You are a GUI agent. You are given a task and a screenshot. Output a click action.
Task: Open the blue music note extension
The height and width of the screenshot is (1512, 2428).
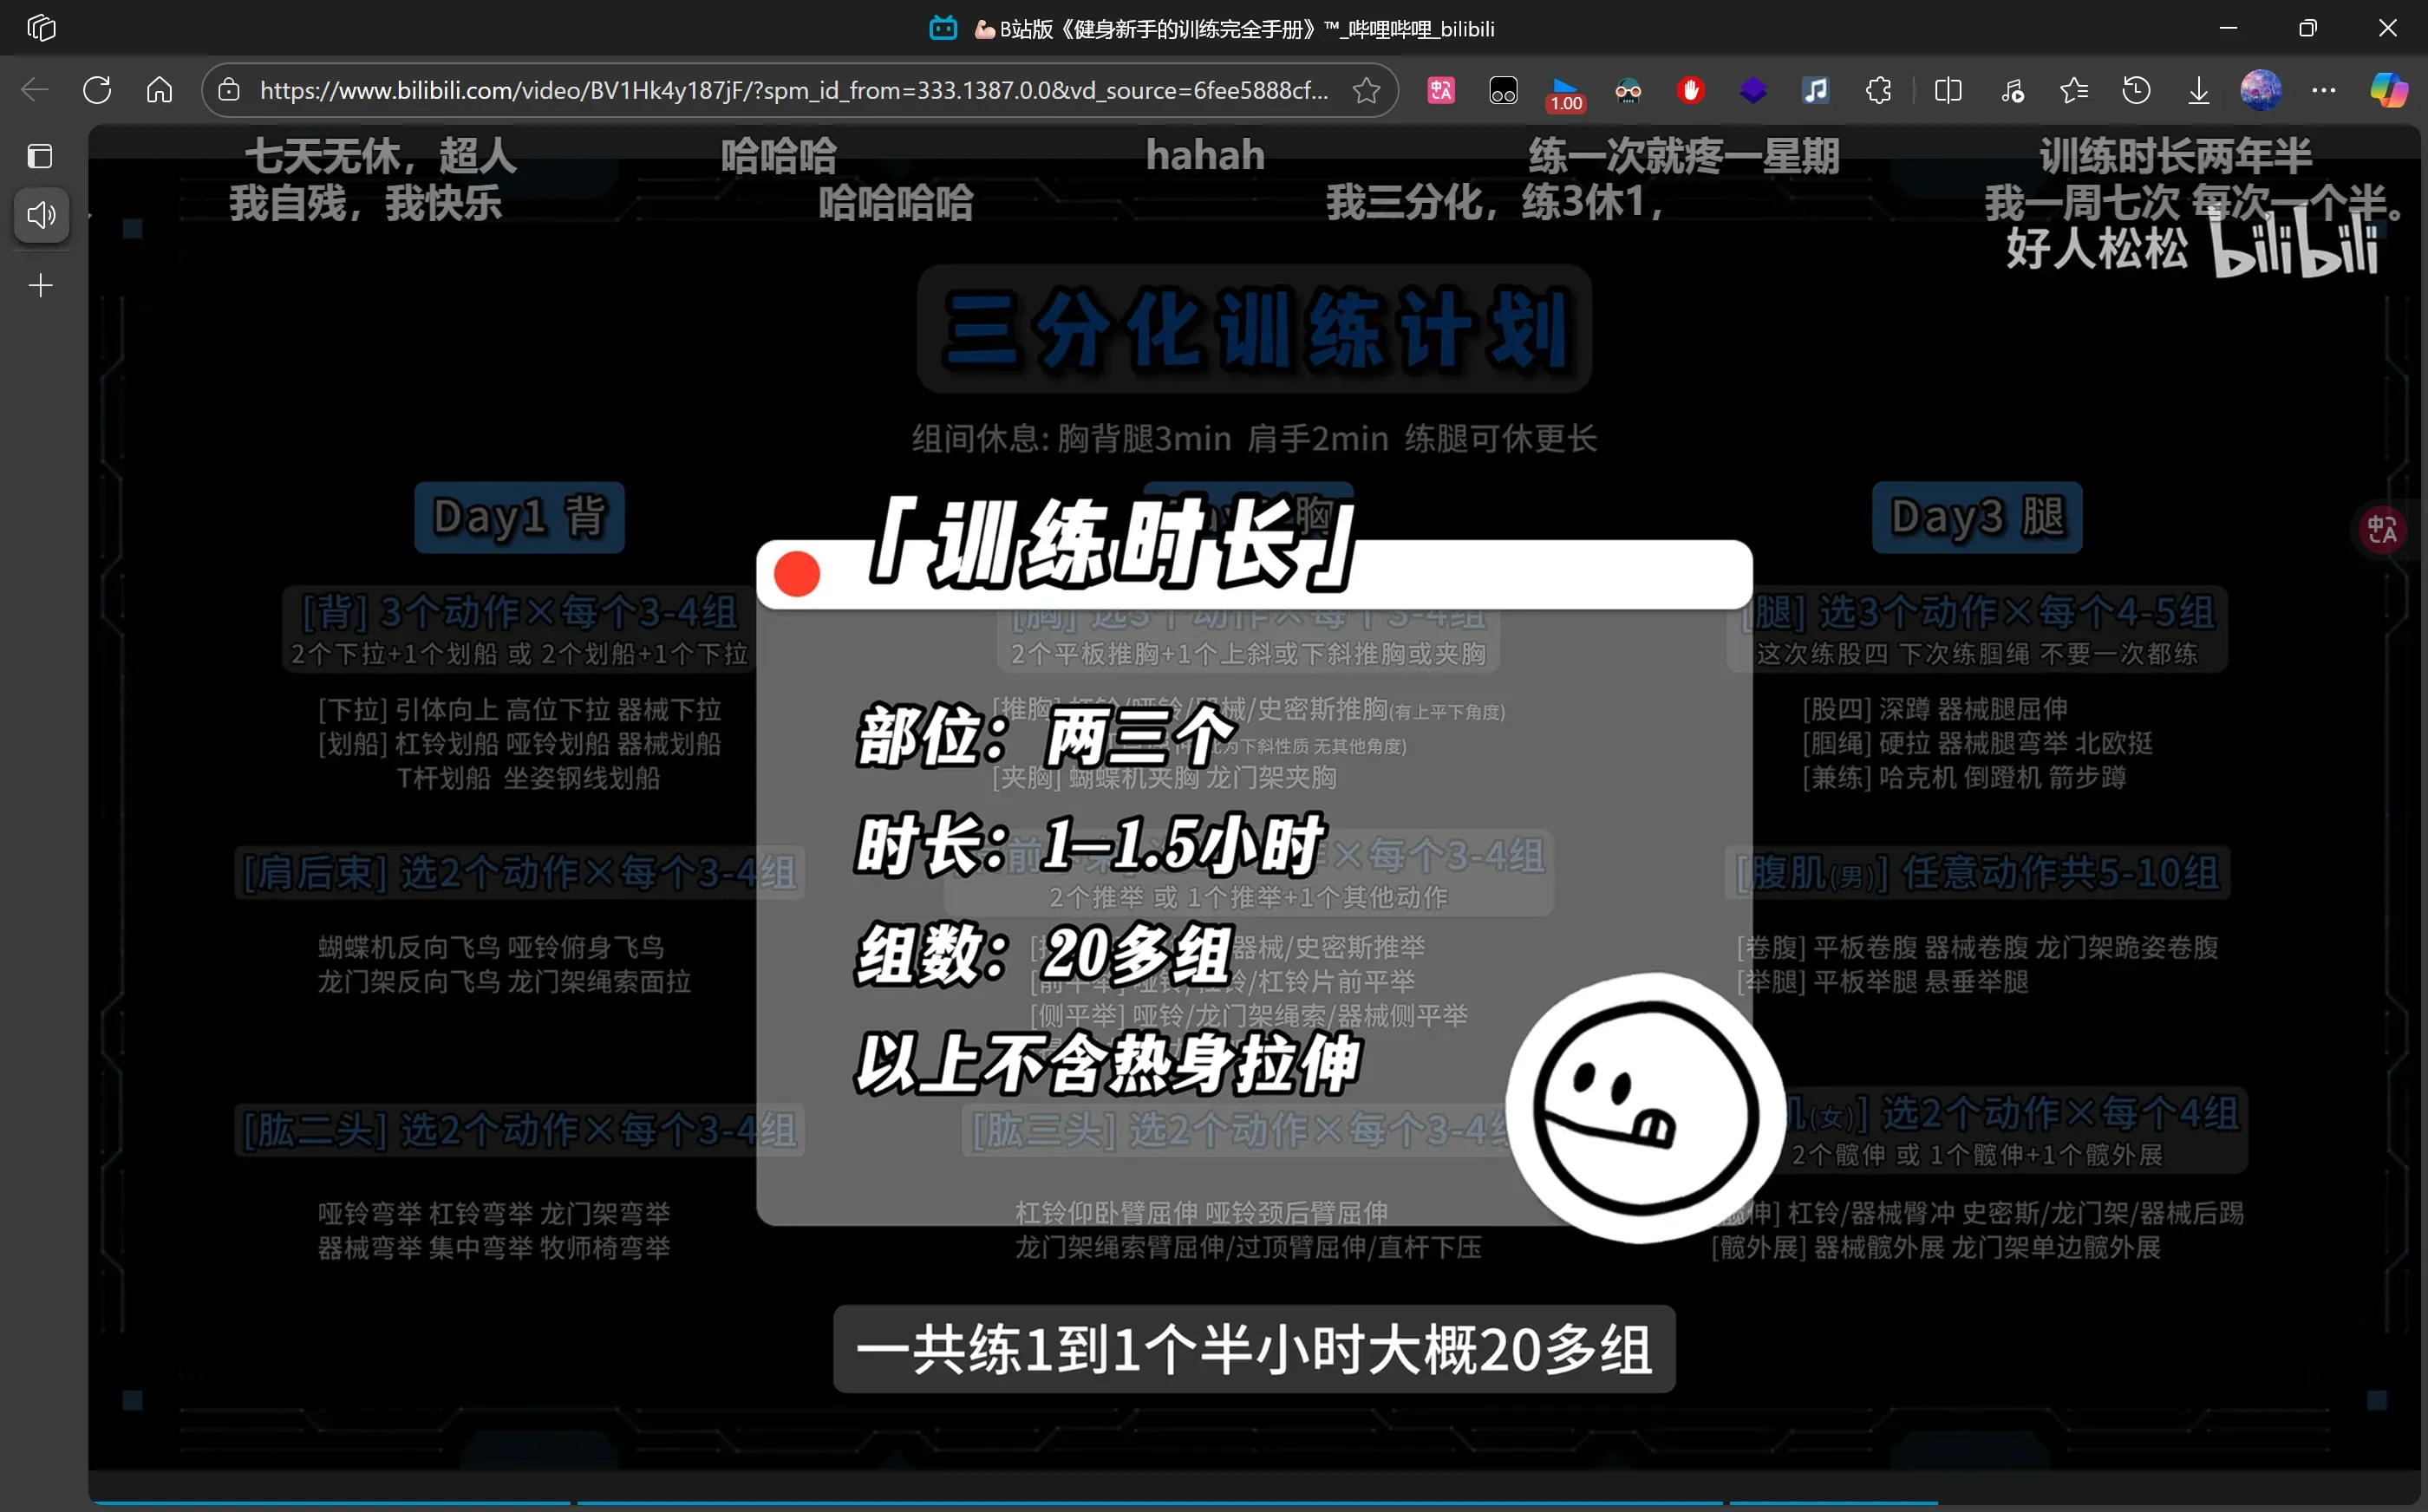[x=1815, y=90]
